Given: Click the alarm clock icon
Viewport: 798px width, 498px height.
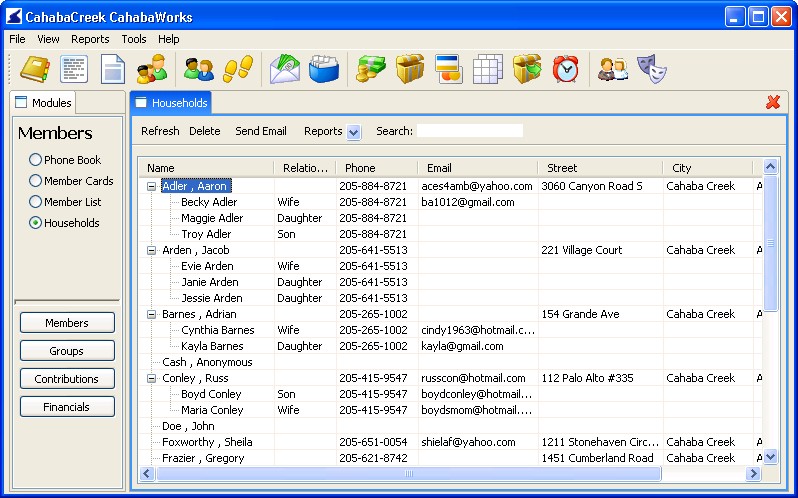Looking at the screenshot, I should click(566, 69).
